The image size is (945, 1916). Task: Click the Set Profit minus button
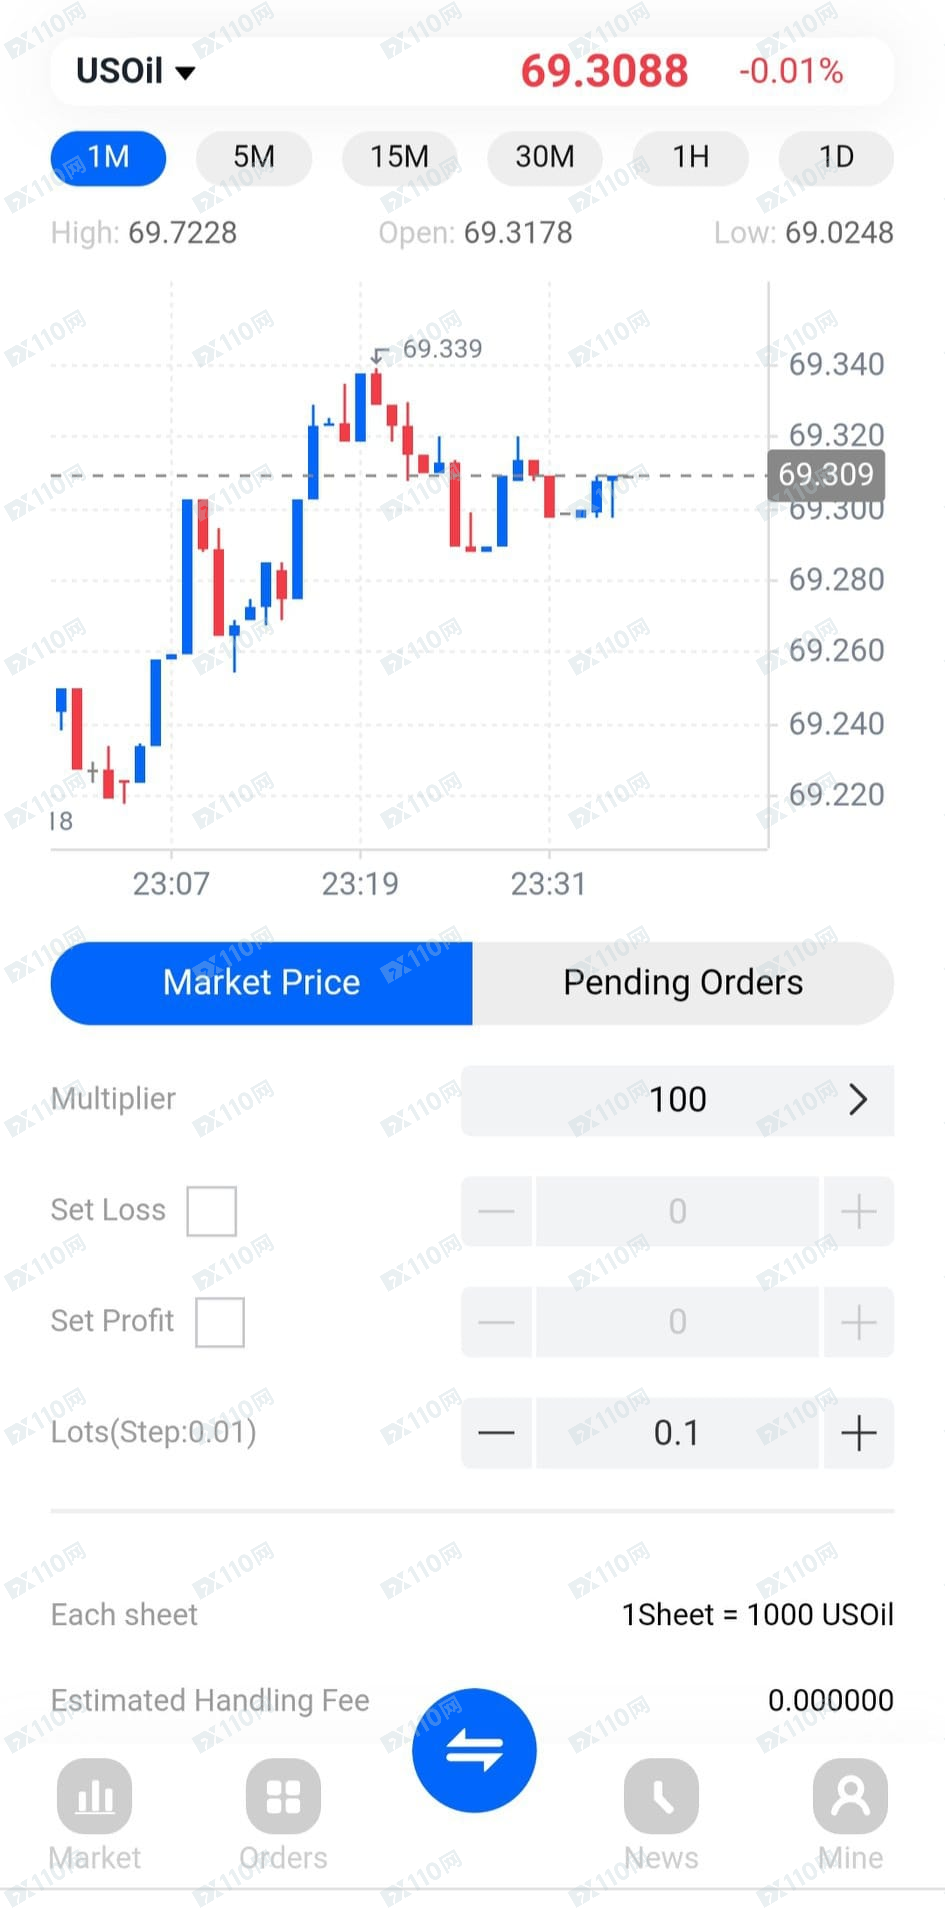(x=496, y=1322)
